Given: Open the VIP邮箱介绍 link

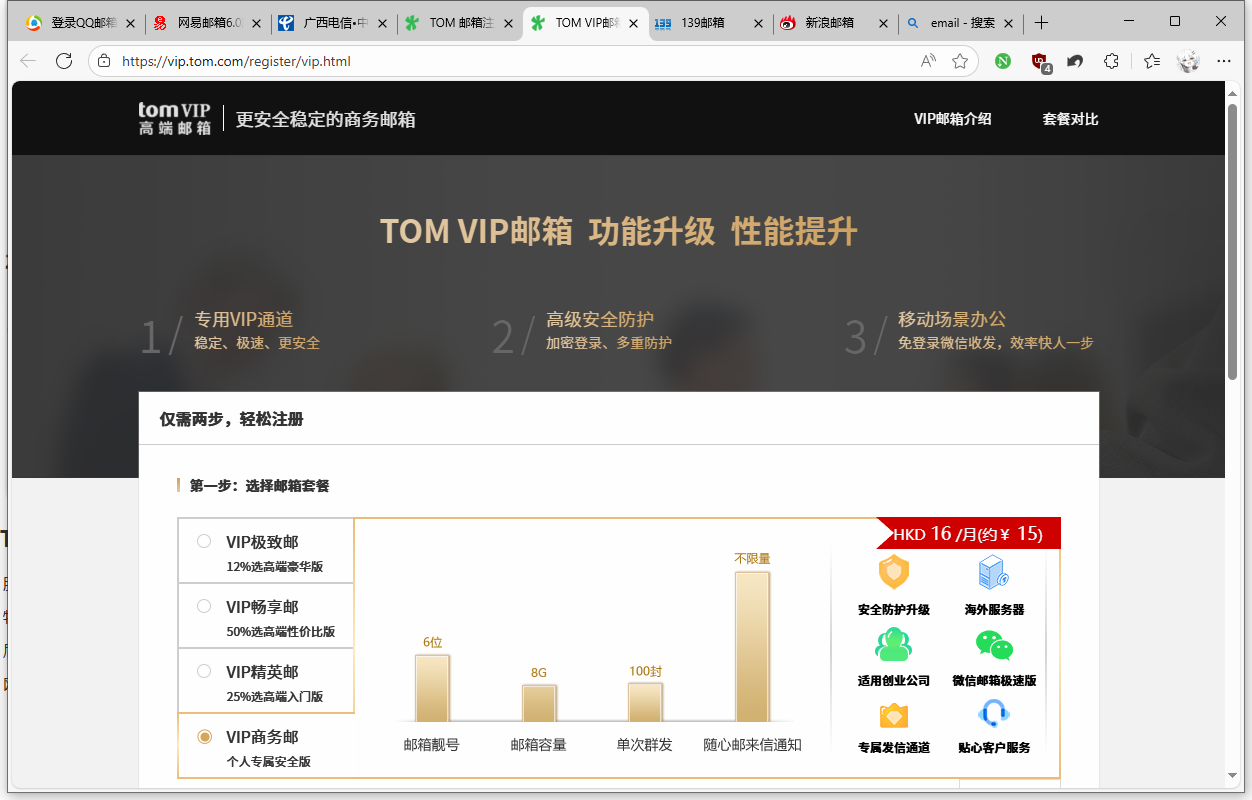Looking at the screenshot, I should (x=952, y=119).
